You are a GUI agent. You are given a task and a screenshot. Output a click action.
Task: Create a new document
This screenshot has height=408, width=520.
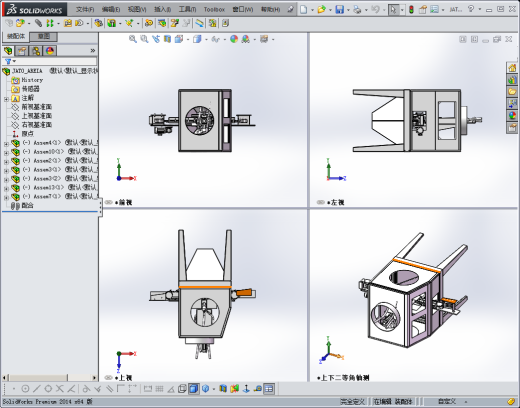(304, 10)
